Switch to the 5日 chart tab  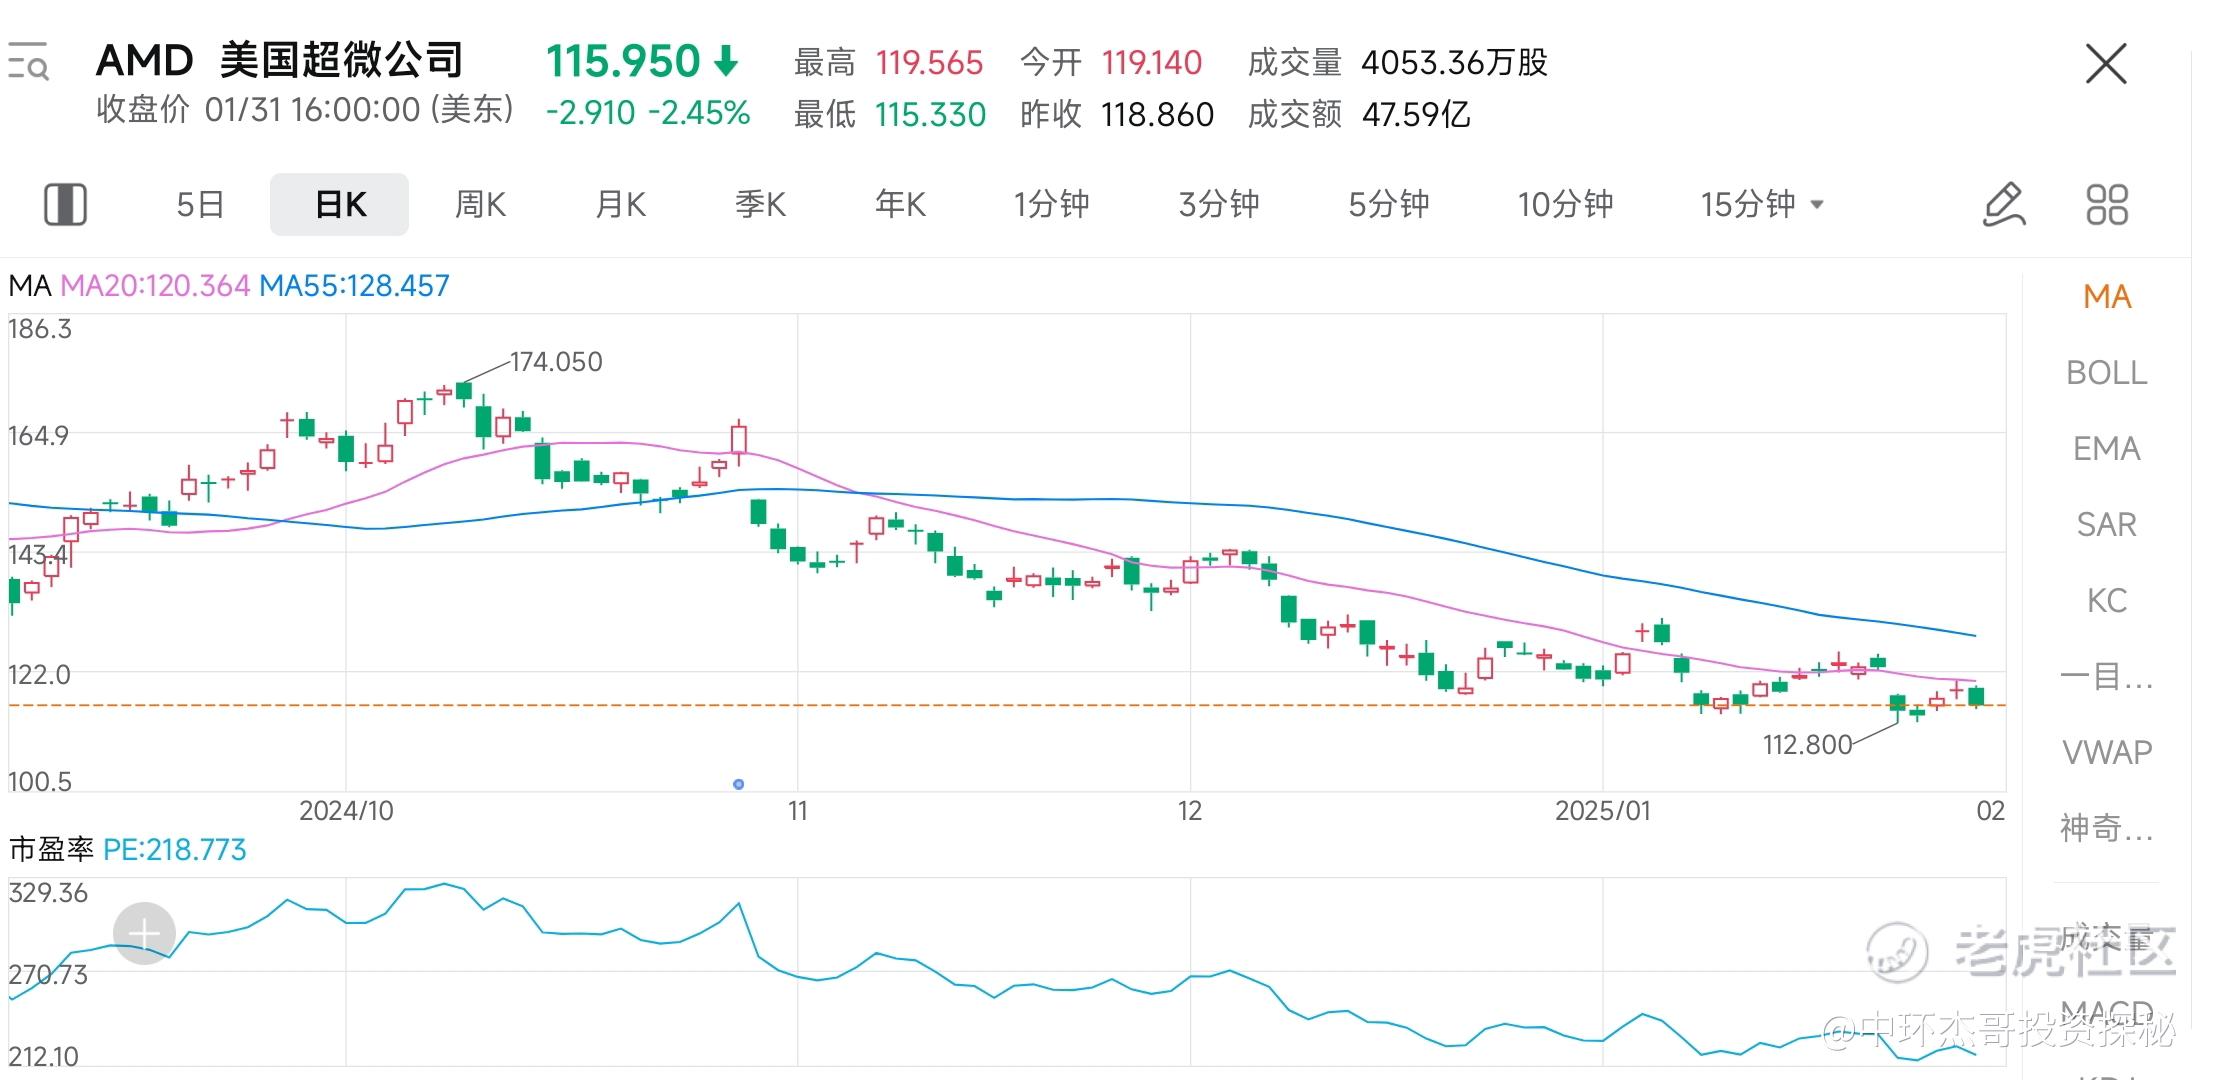[200, 204]
